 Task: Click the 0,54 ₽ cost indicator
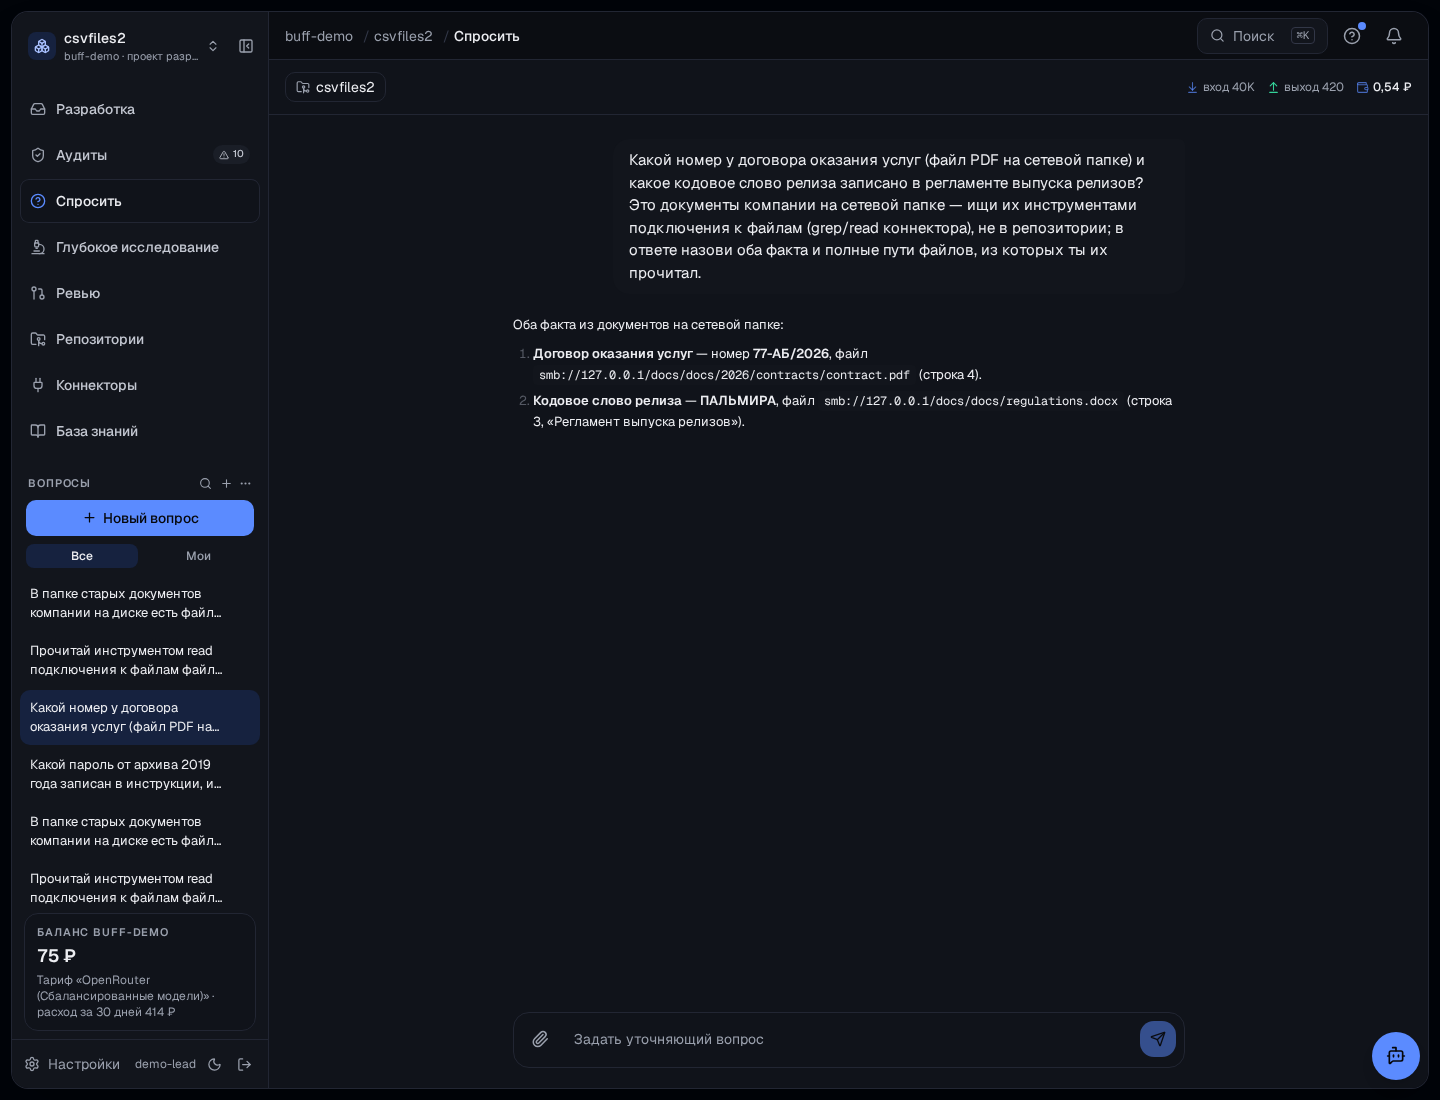[x=1384, y=87]
